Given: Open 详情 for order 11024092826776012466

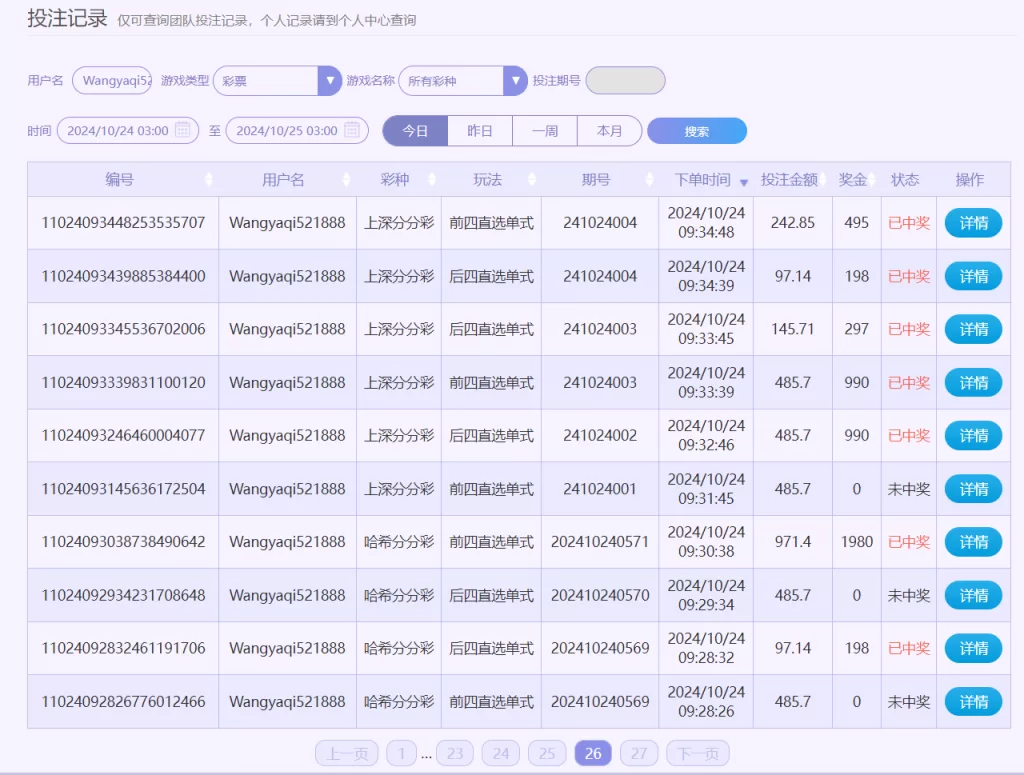Looking at the screenshot, I should coord(973,703).
